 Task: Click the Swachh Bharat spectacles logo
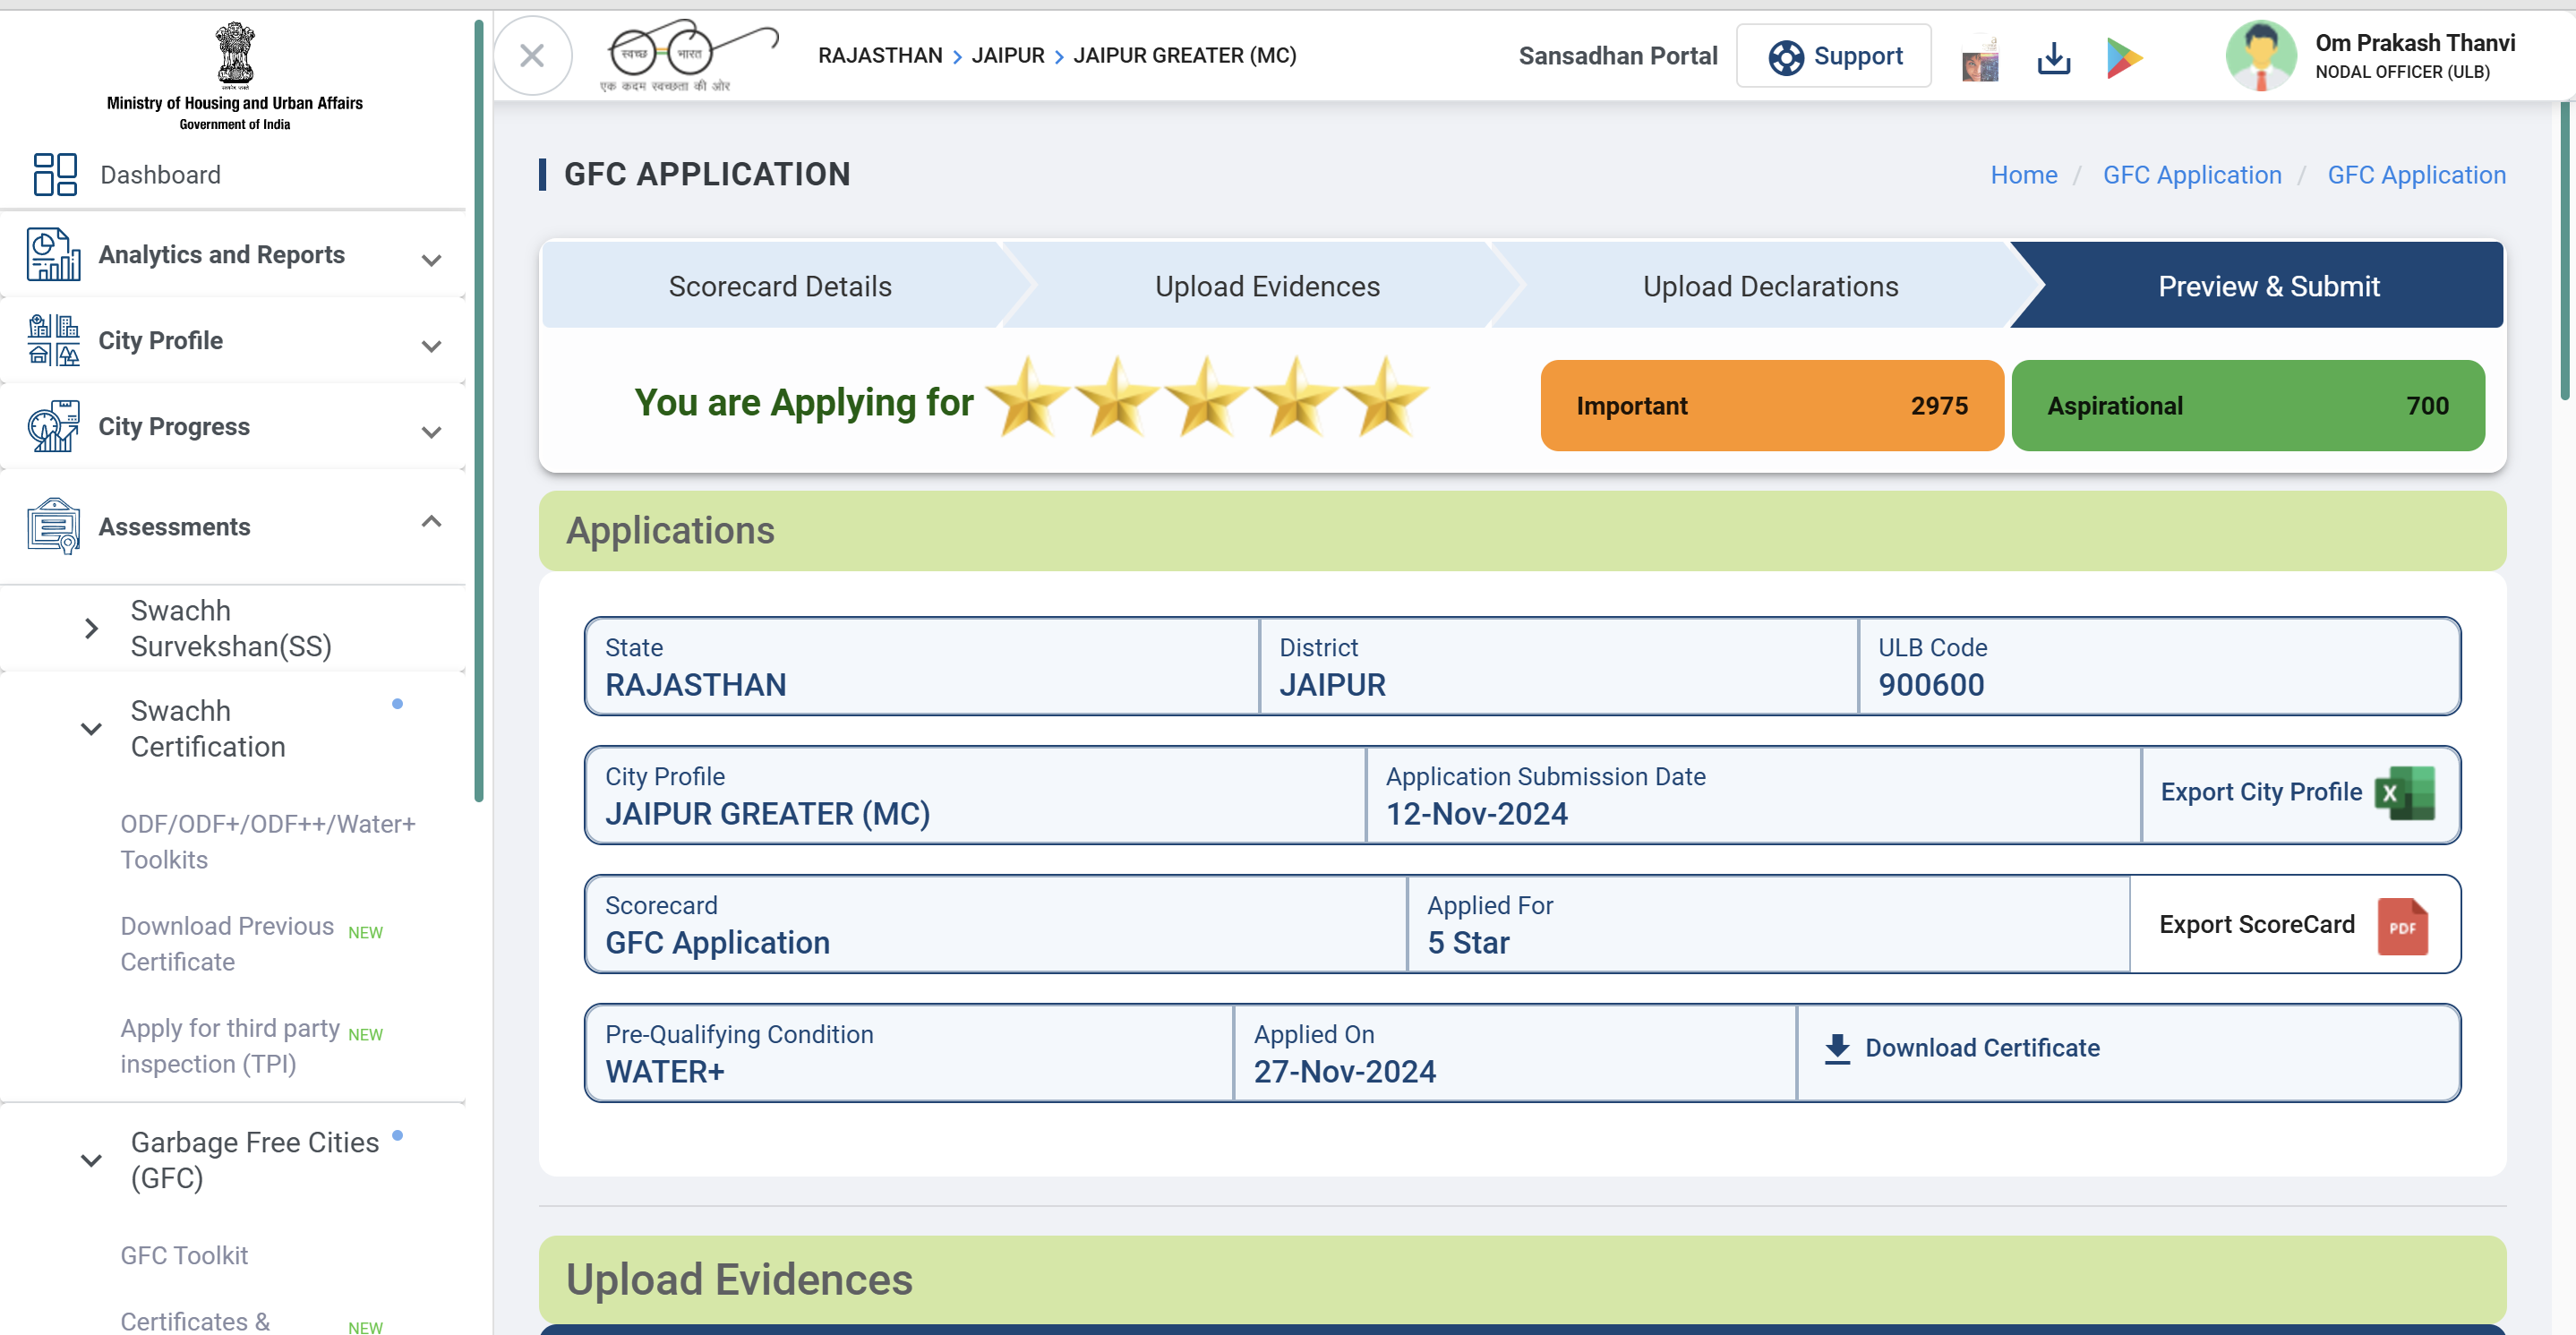(x=688, y=55)
